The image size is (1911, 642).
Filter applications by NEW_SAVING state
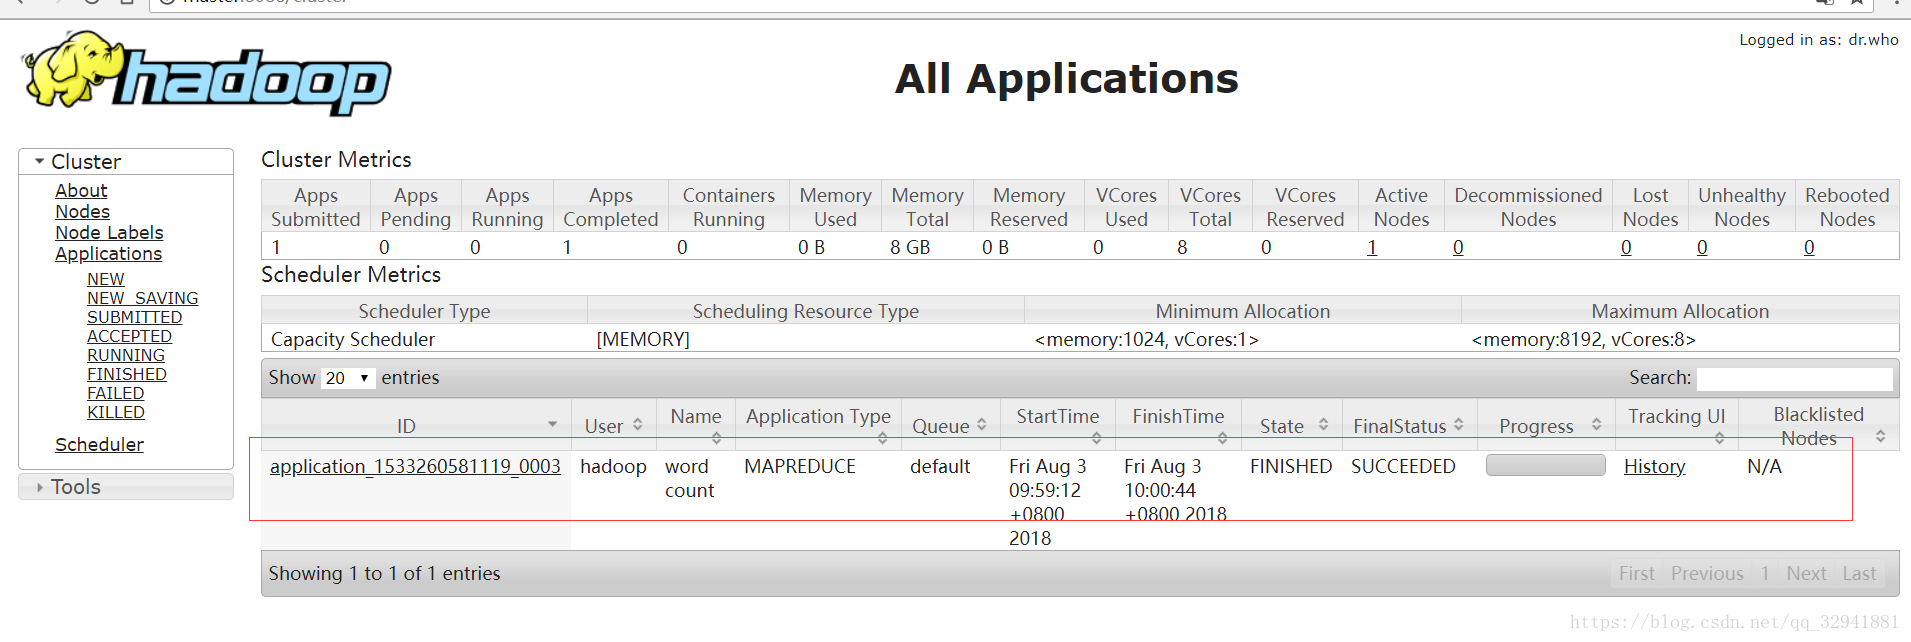click(142, 298)
